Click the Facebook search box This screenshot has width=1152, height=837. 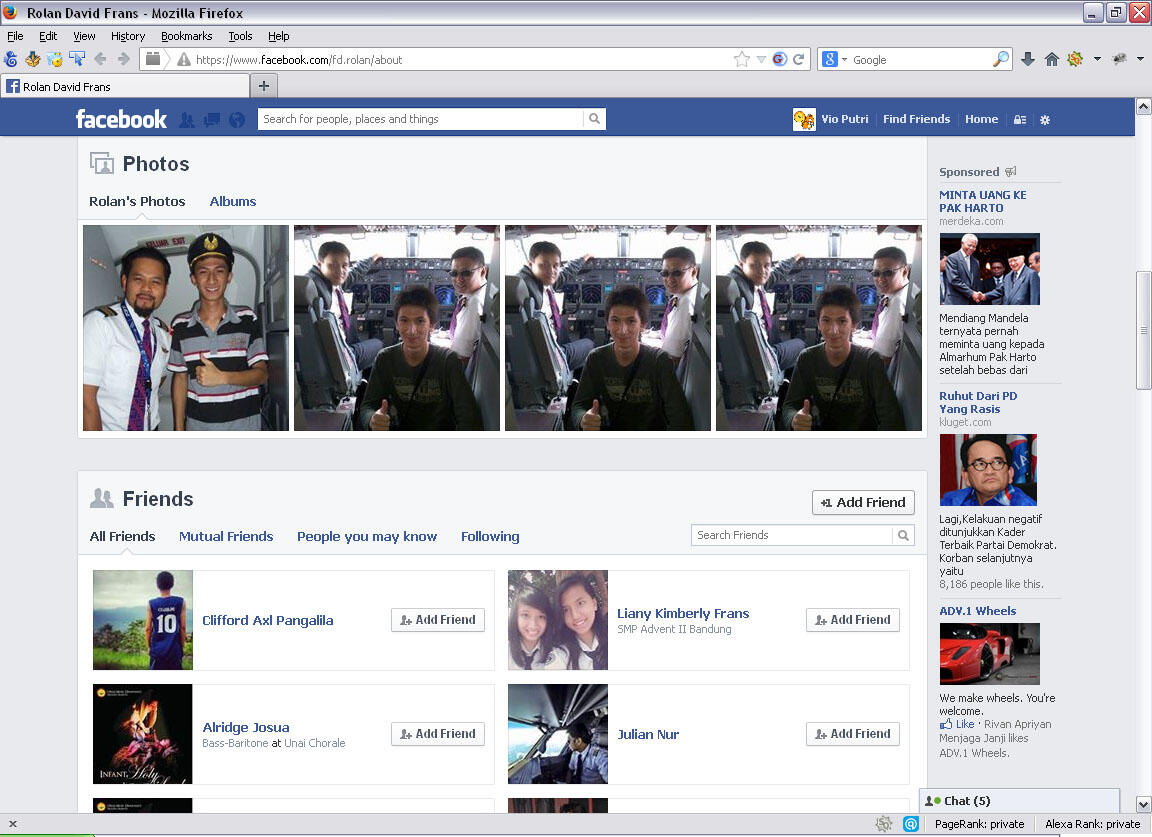[420, 119]
